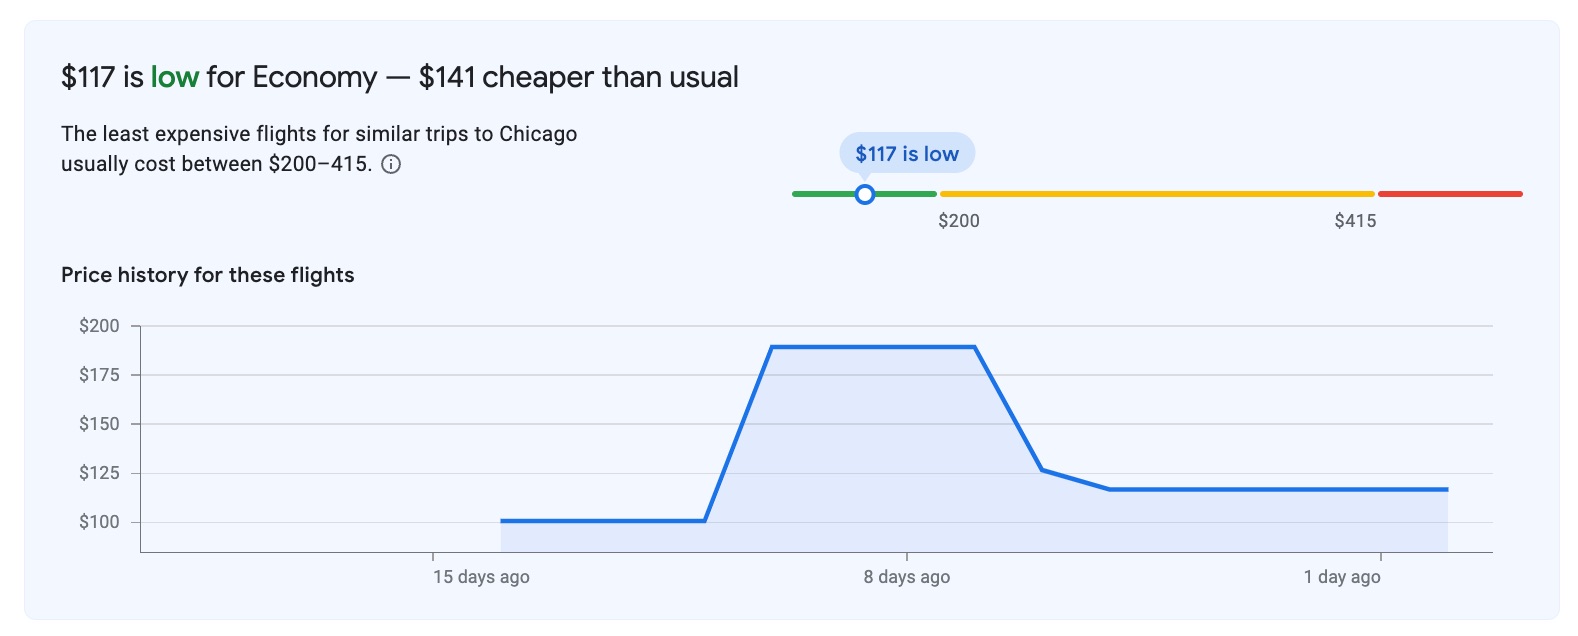
Task: Click the info icon after the price range text
Action: point(392,163)
